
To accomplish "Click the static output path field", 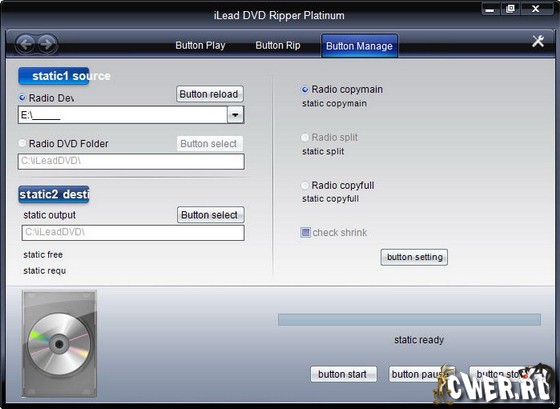I will (133, 233).
